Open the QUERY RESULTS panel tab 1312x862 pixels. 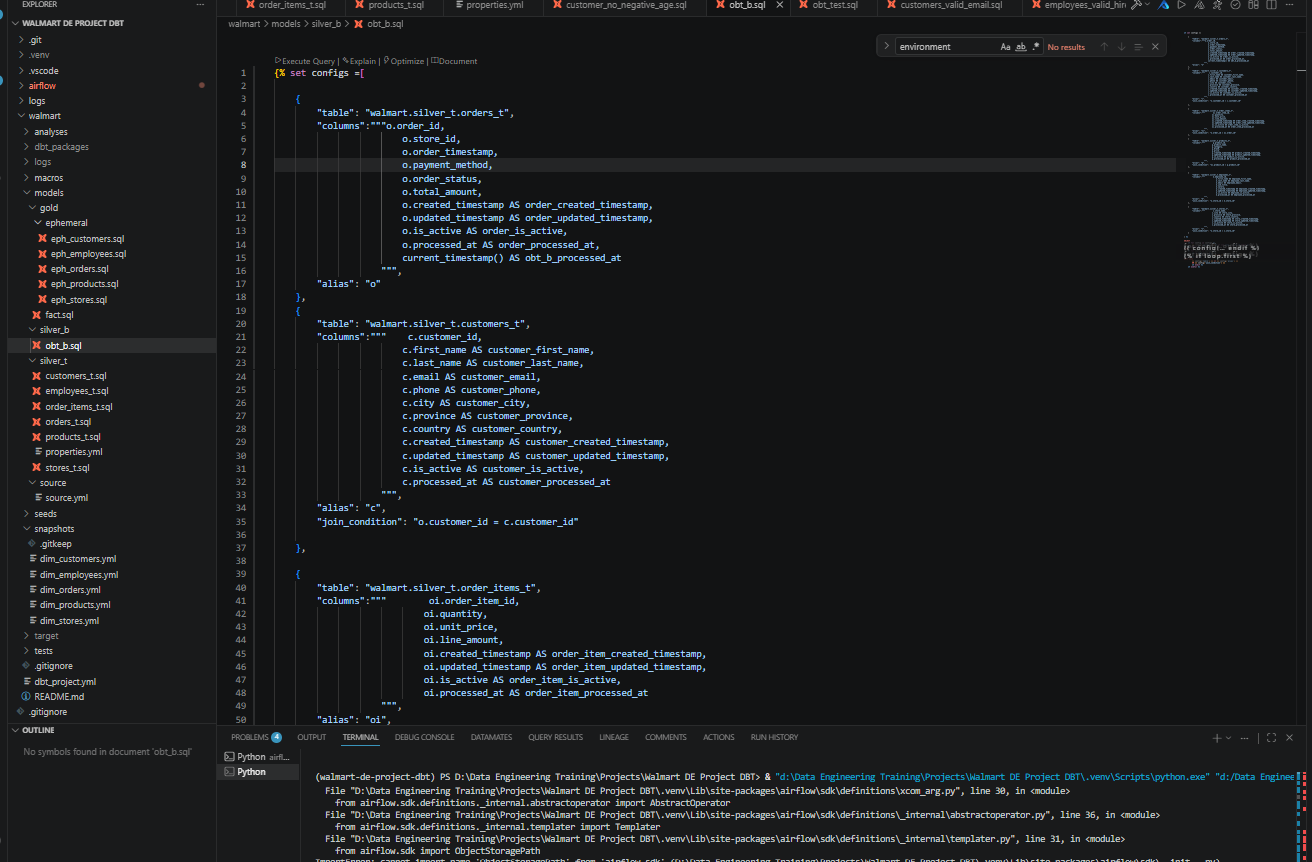coord(555,737)
